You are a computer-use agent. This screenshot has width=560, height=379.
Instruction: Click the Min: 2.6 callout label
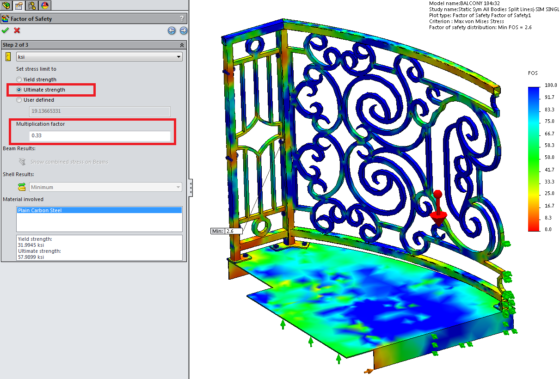tap(226, 231)
